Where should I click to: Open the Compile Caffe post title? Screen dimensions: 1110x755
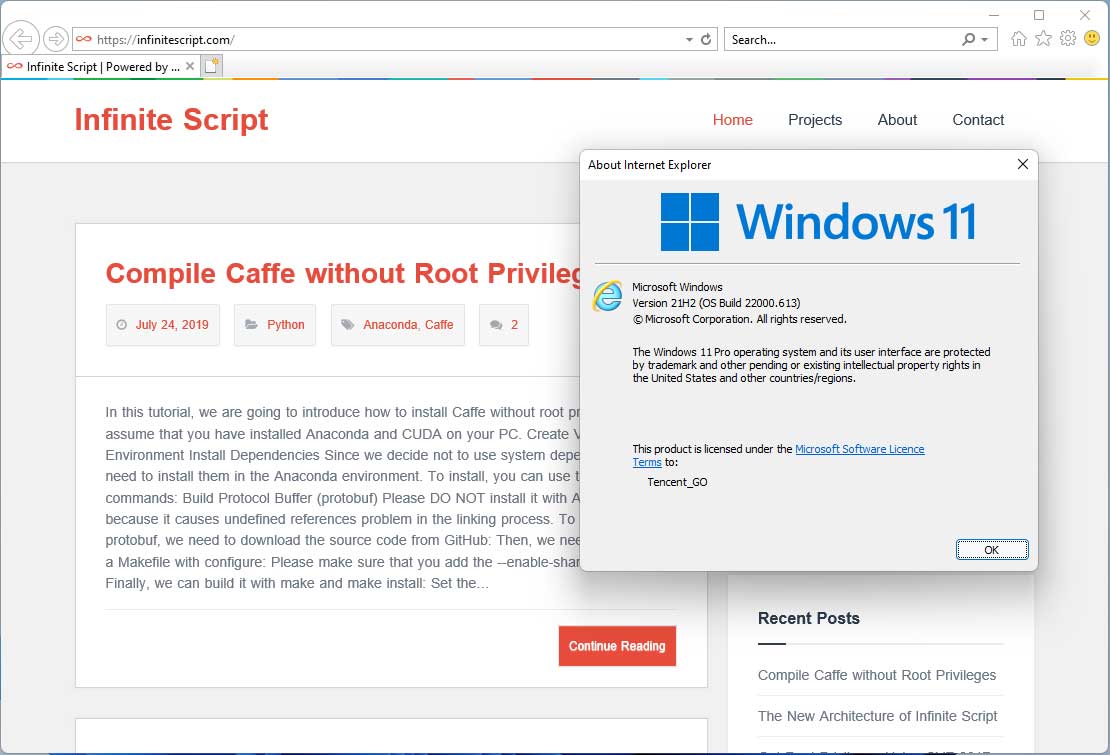pyautogui.click(x=343, y=273)
